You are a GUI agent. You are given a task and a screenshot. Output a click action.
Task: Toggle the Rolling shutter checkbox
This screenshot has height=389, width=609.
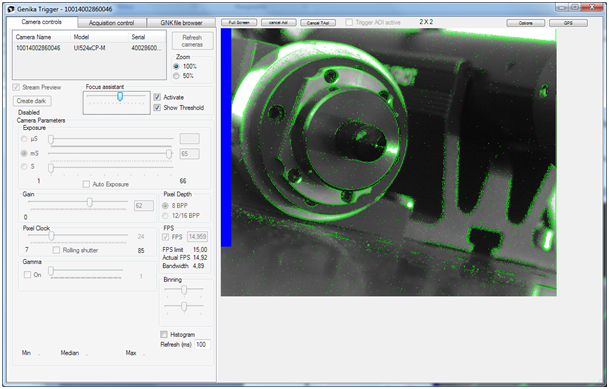click(x=56, y=250)
